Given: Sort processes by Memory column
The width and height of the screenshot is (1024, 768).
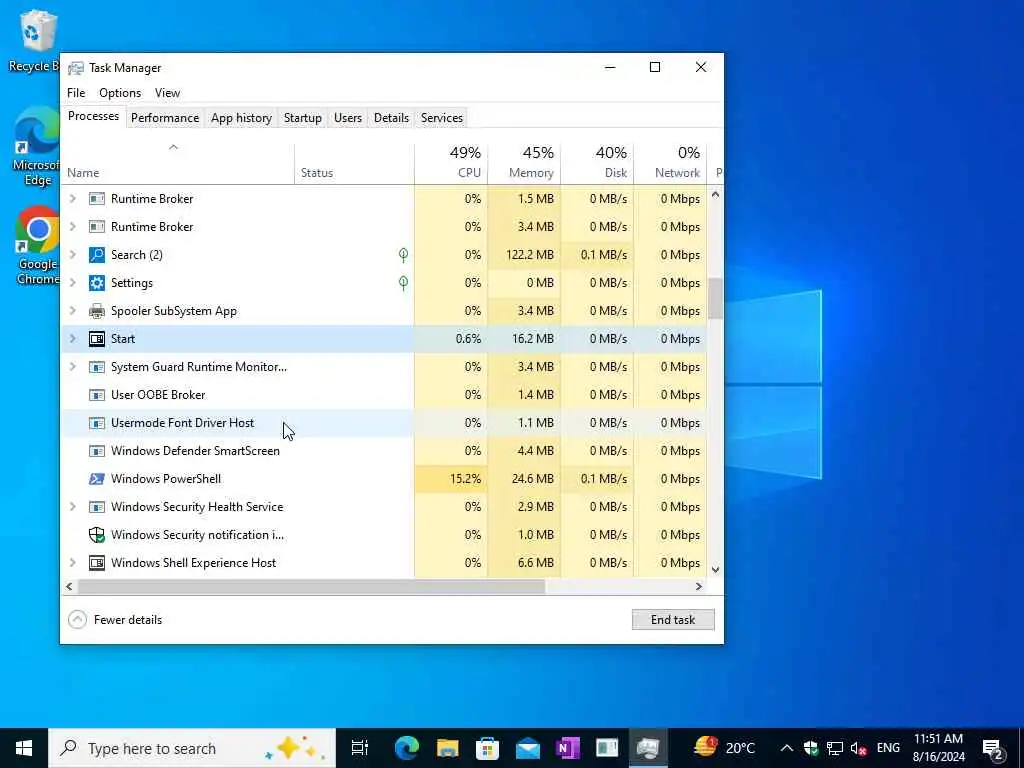Looking at the screenshot, I should pos(524,162).
